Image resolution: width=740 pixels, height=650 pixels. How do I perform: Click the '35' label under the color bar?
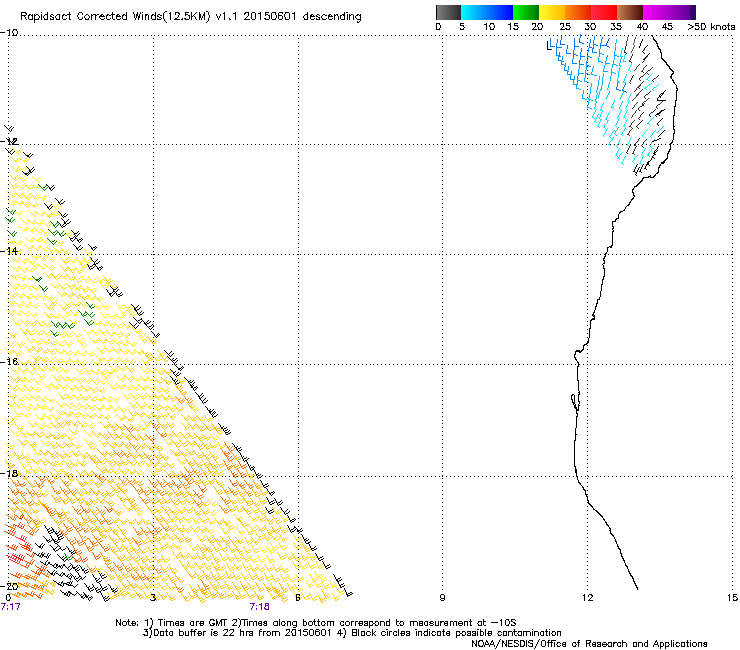(616, 27)
